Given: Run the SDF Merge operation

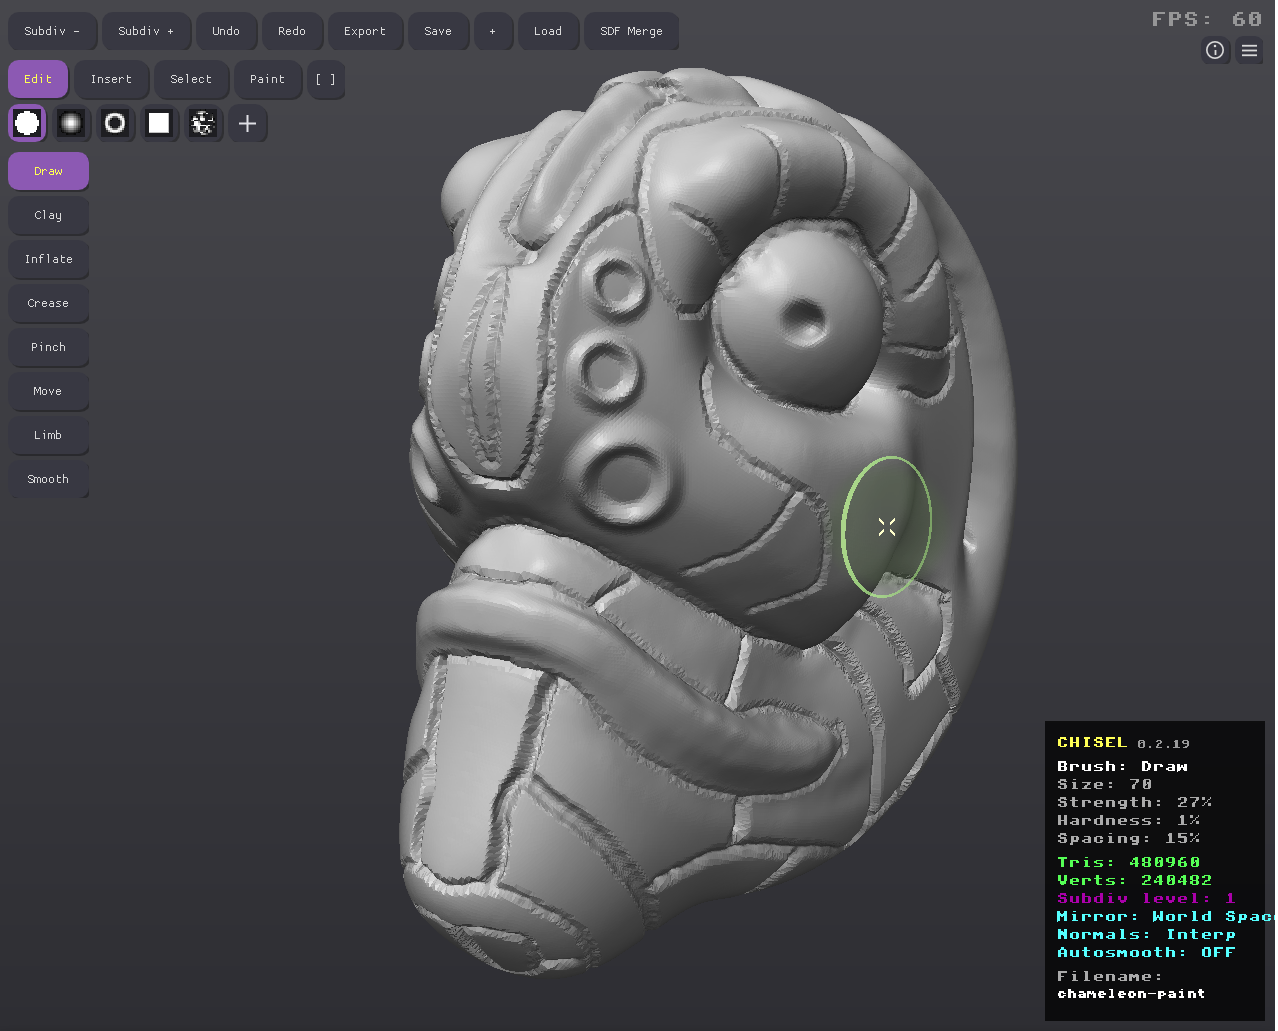Looking at the screenshot, I should click(631, 31).
